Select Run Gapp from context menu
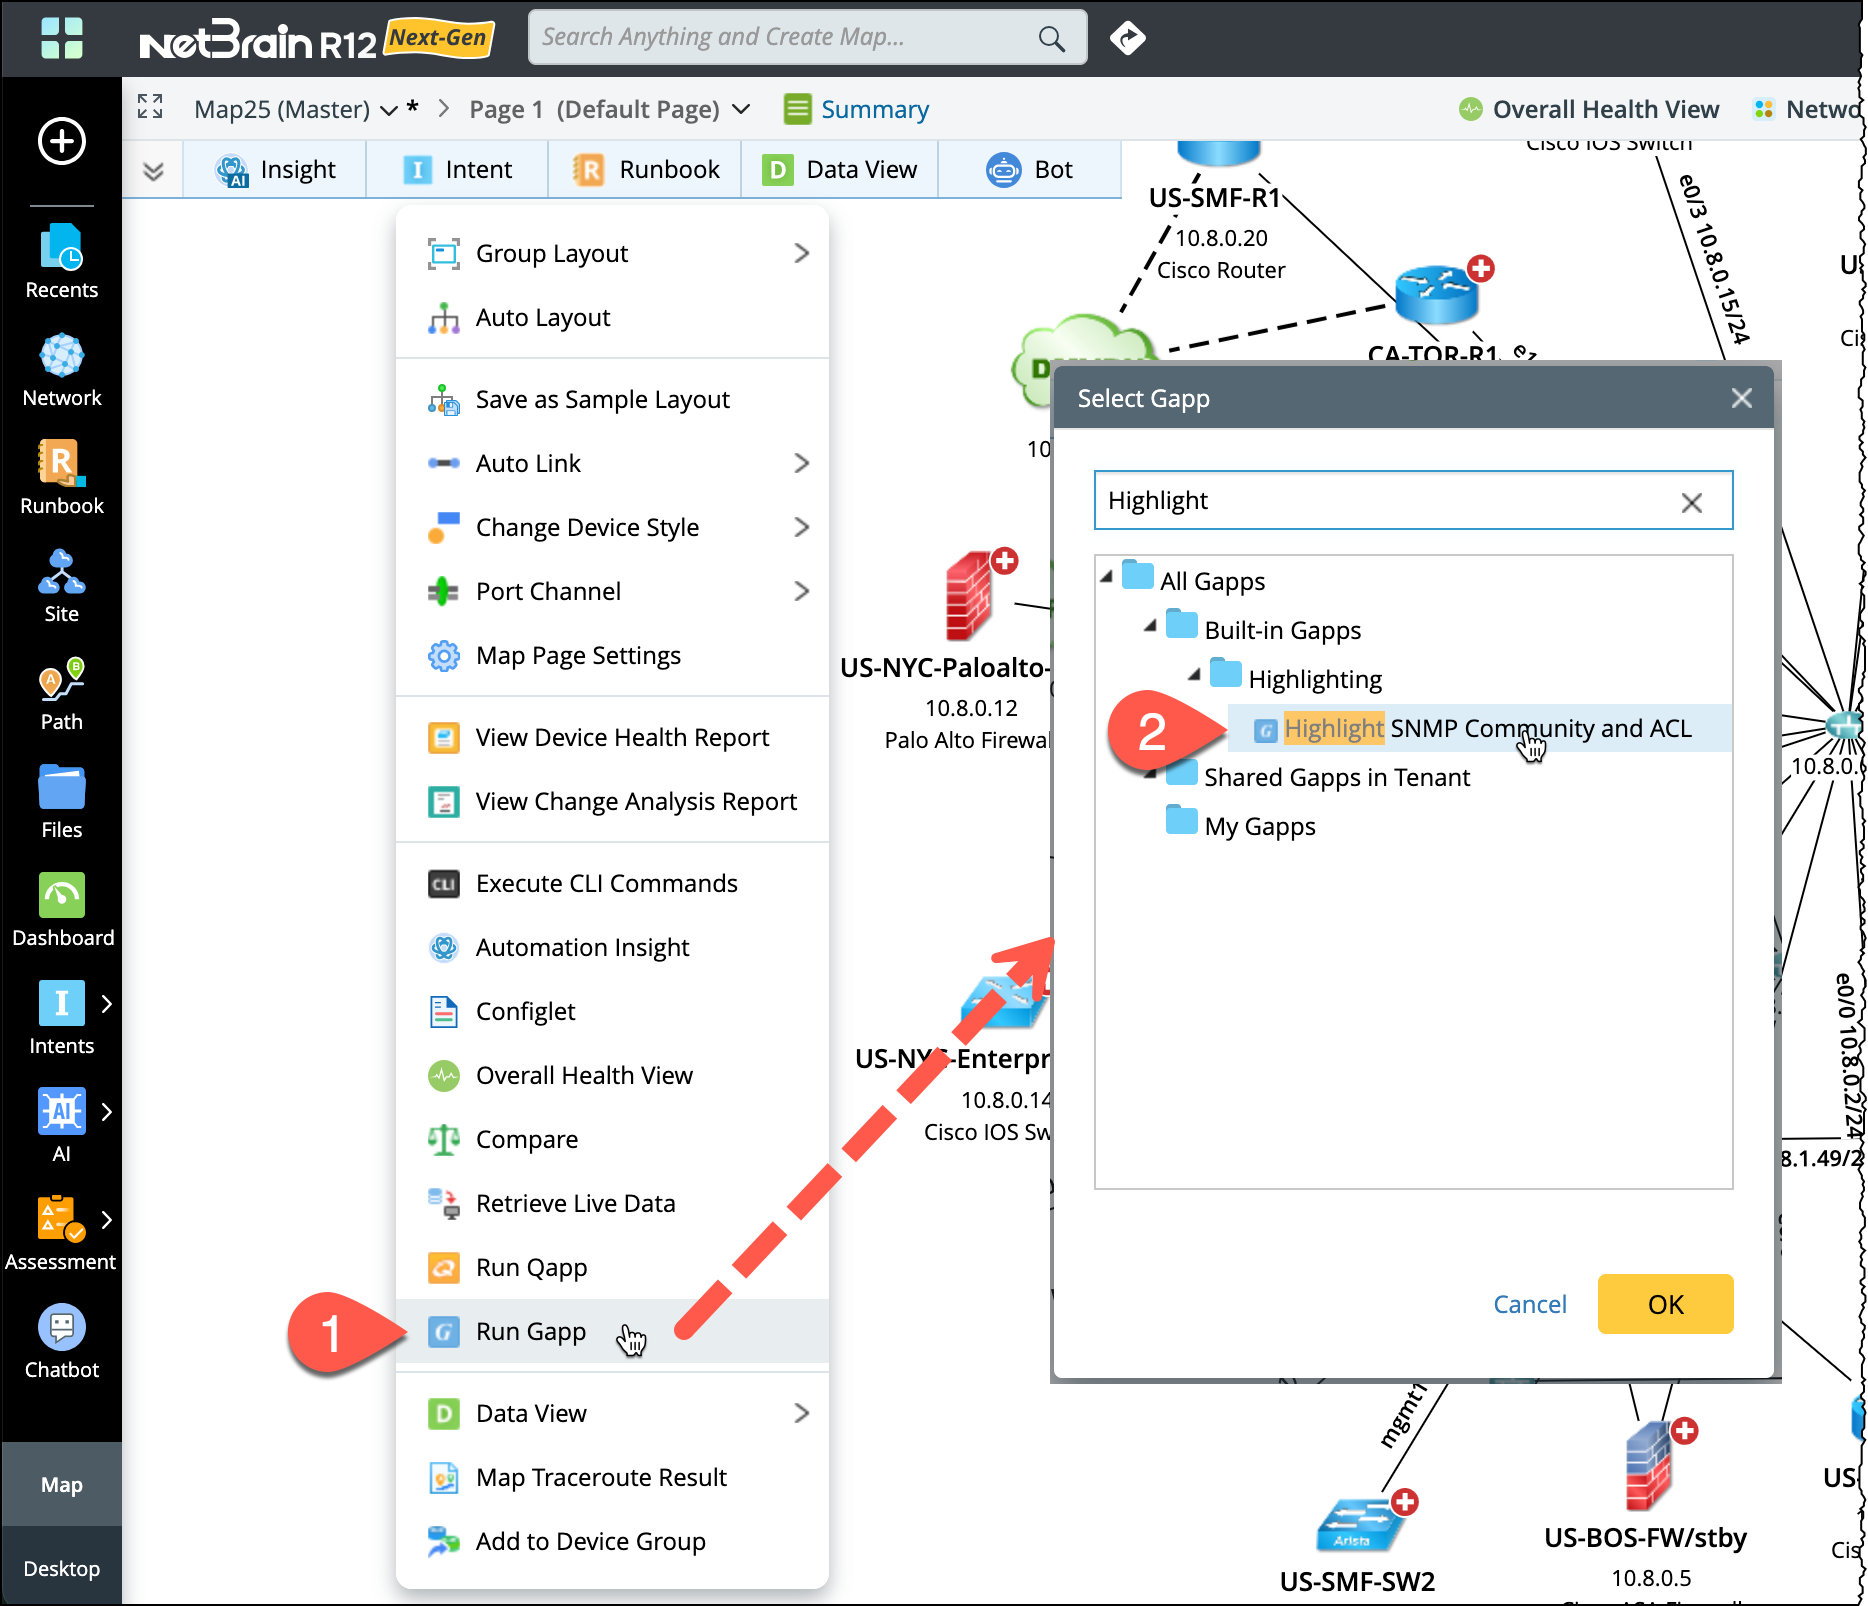 point(531,1331)
